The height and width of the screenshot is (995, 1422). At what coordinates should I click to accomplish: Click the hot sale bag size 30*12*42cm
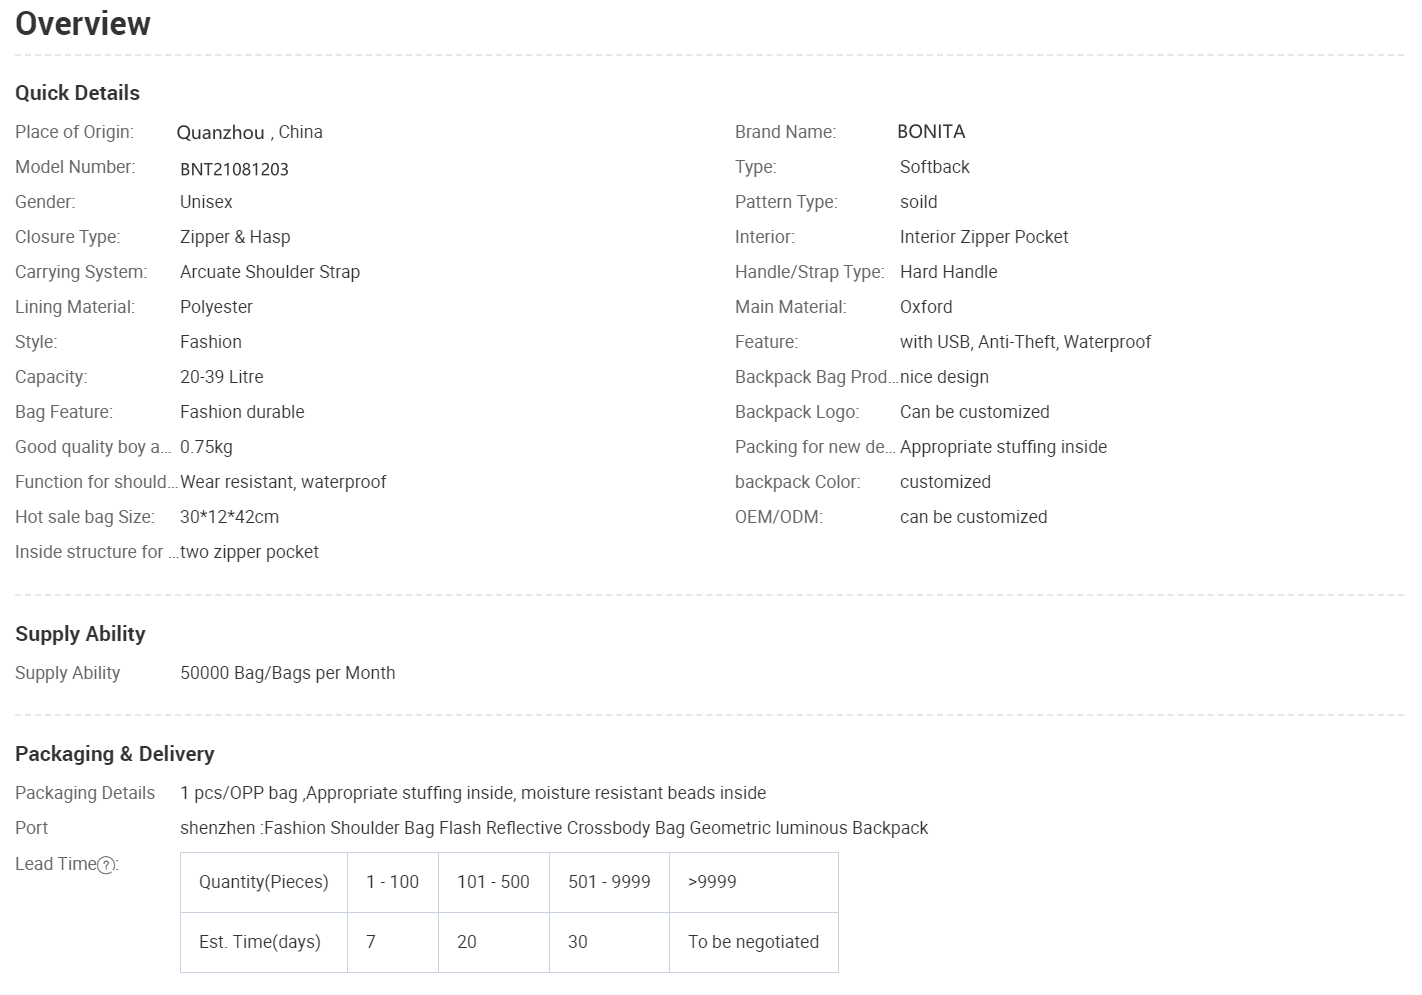point(229,517)
